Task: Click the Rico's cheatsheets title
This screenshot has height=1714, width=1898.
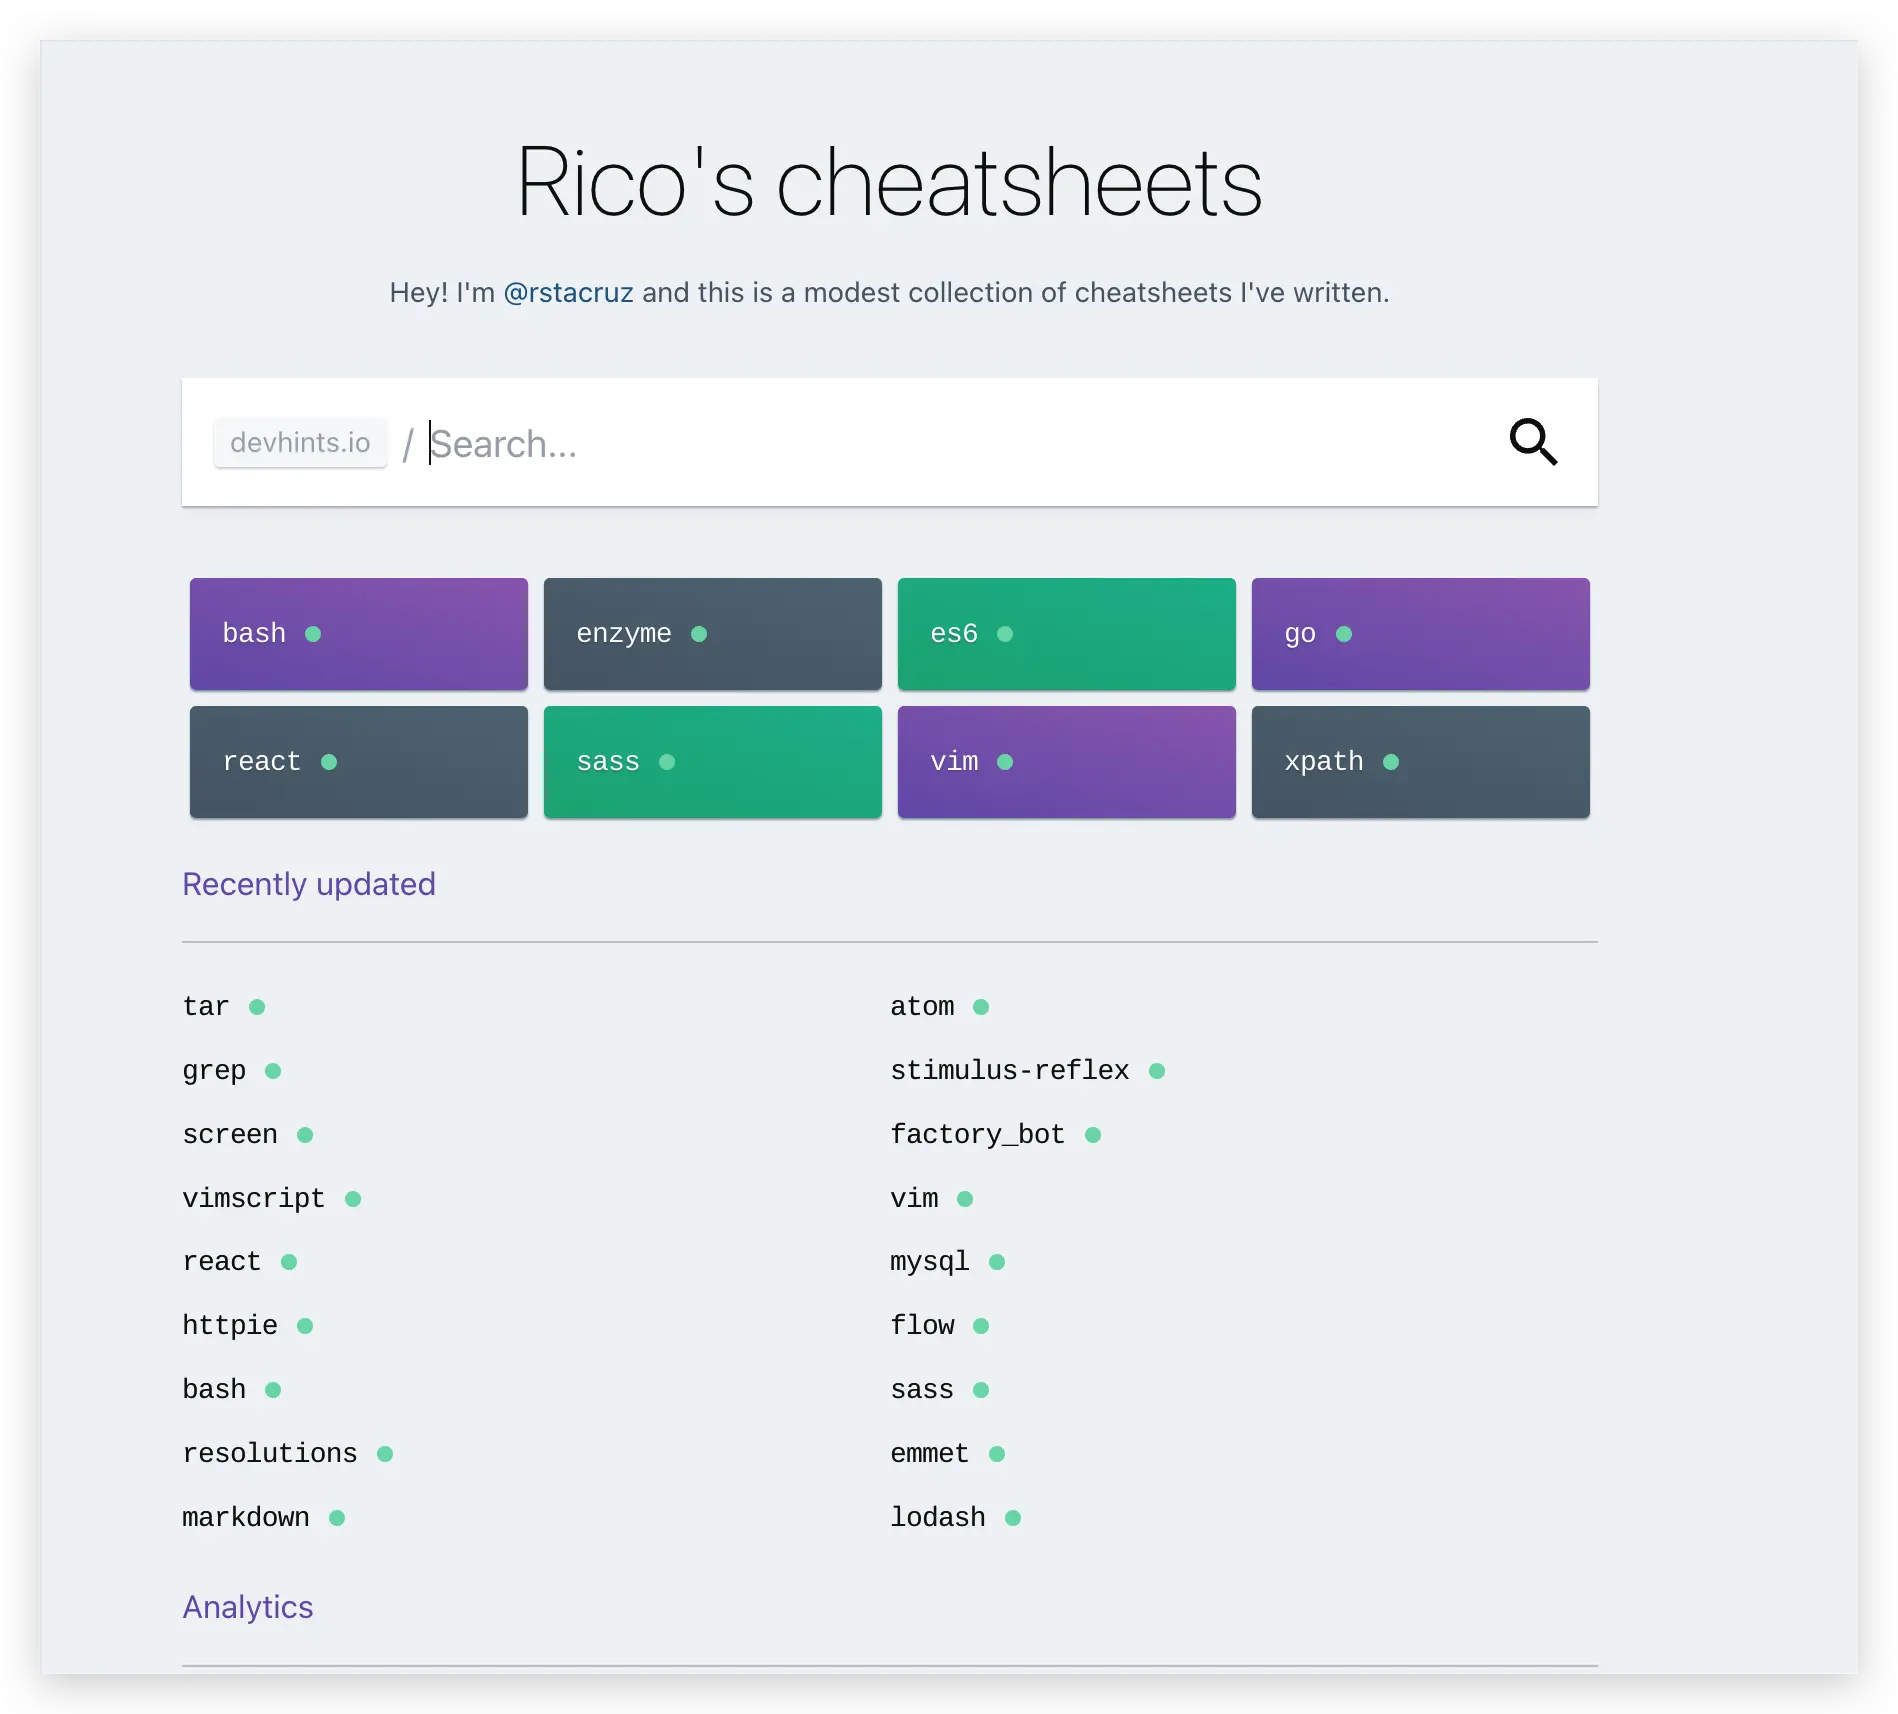Action: click(889, 182)
